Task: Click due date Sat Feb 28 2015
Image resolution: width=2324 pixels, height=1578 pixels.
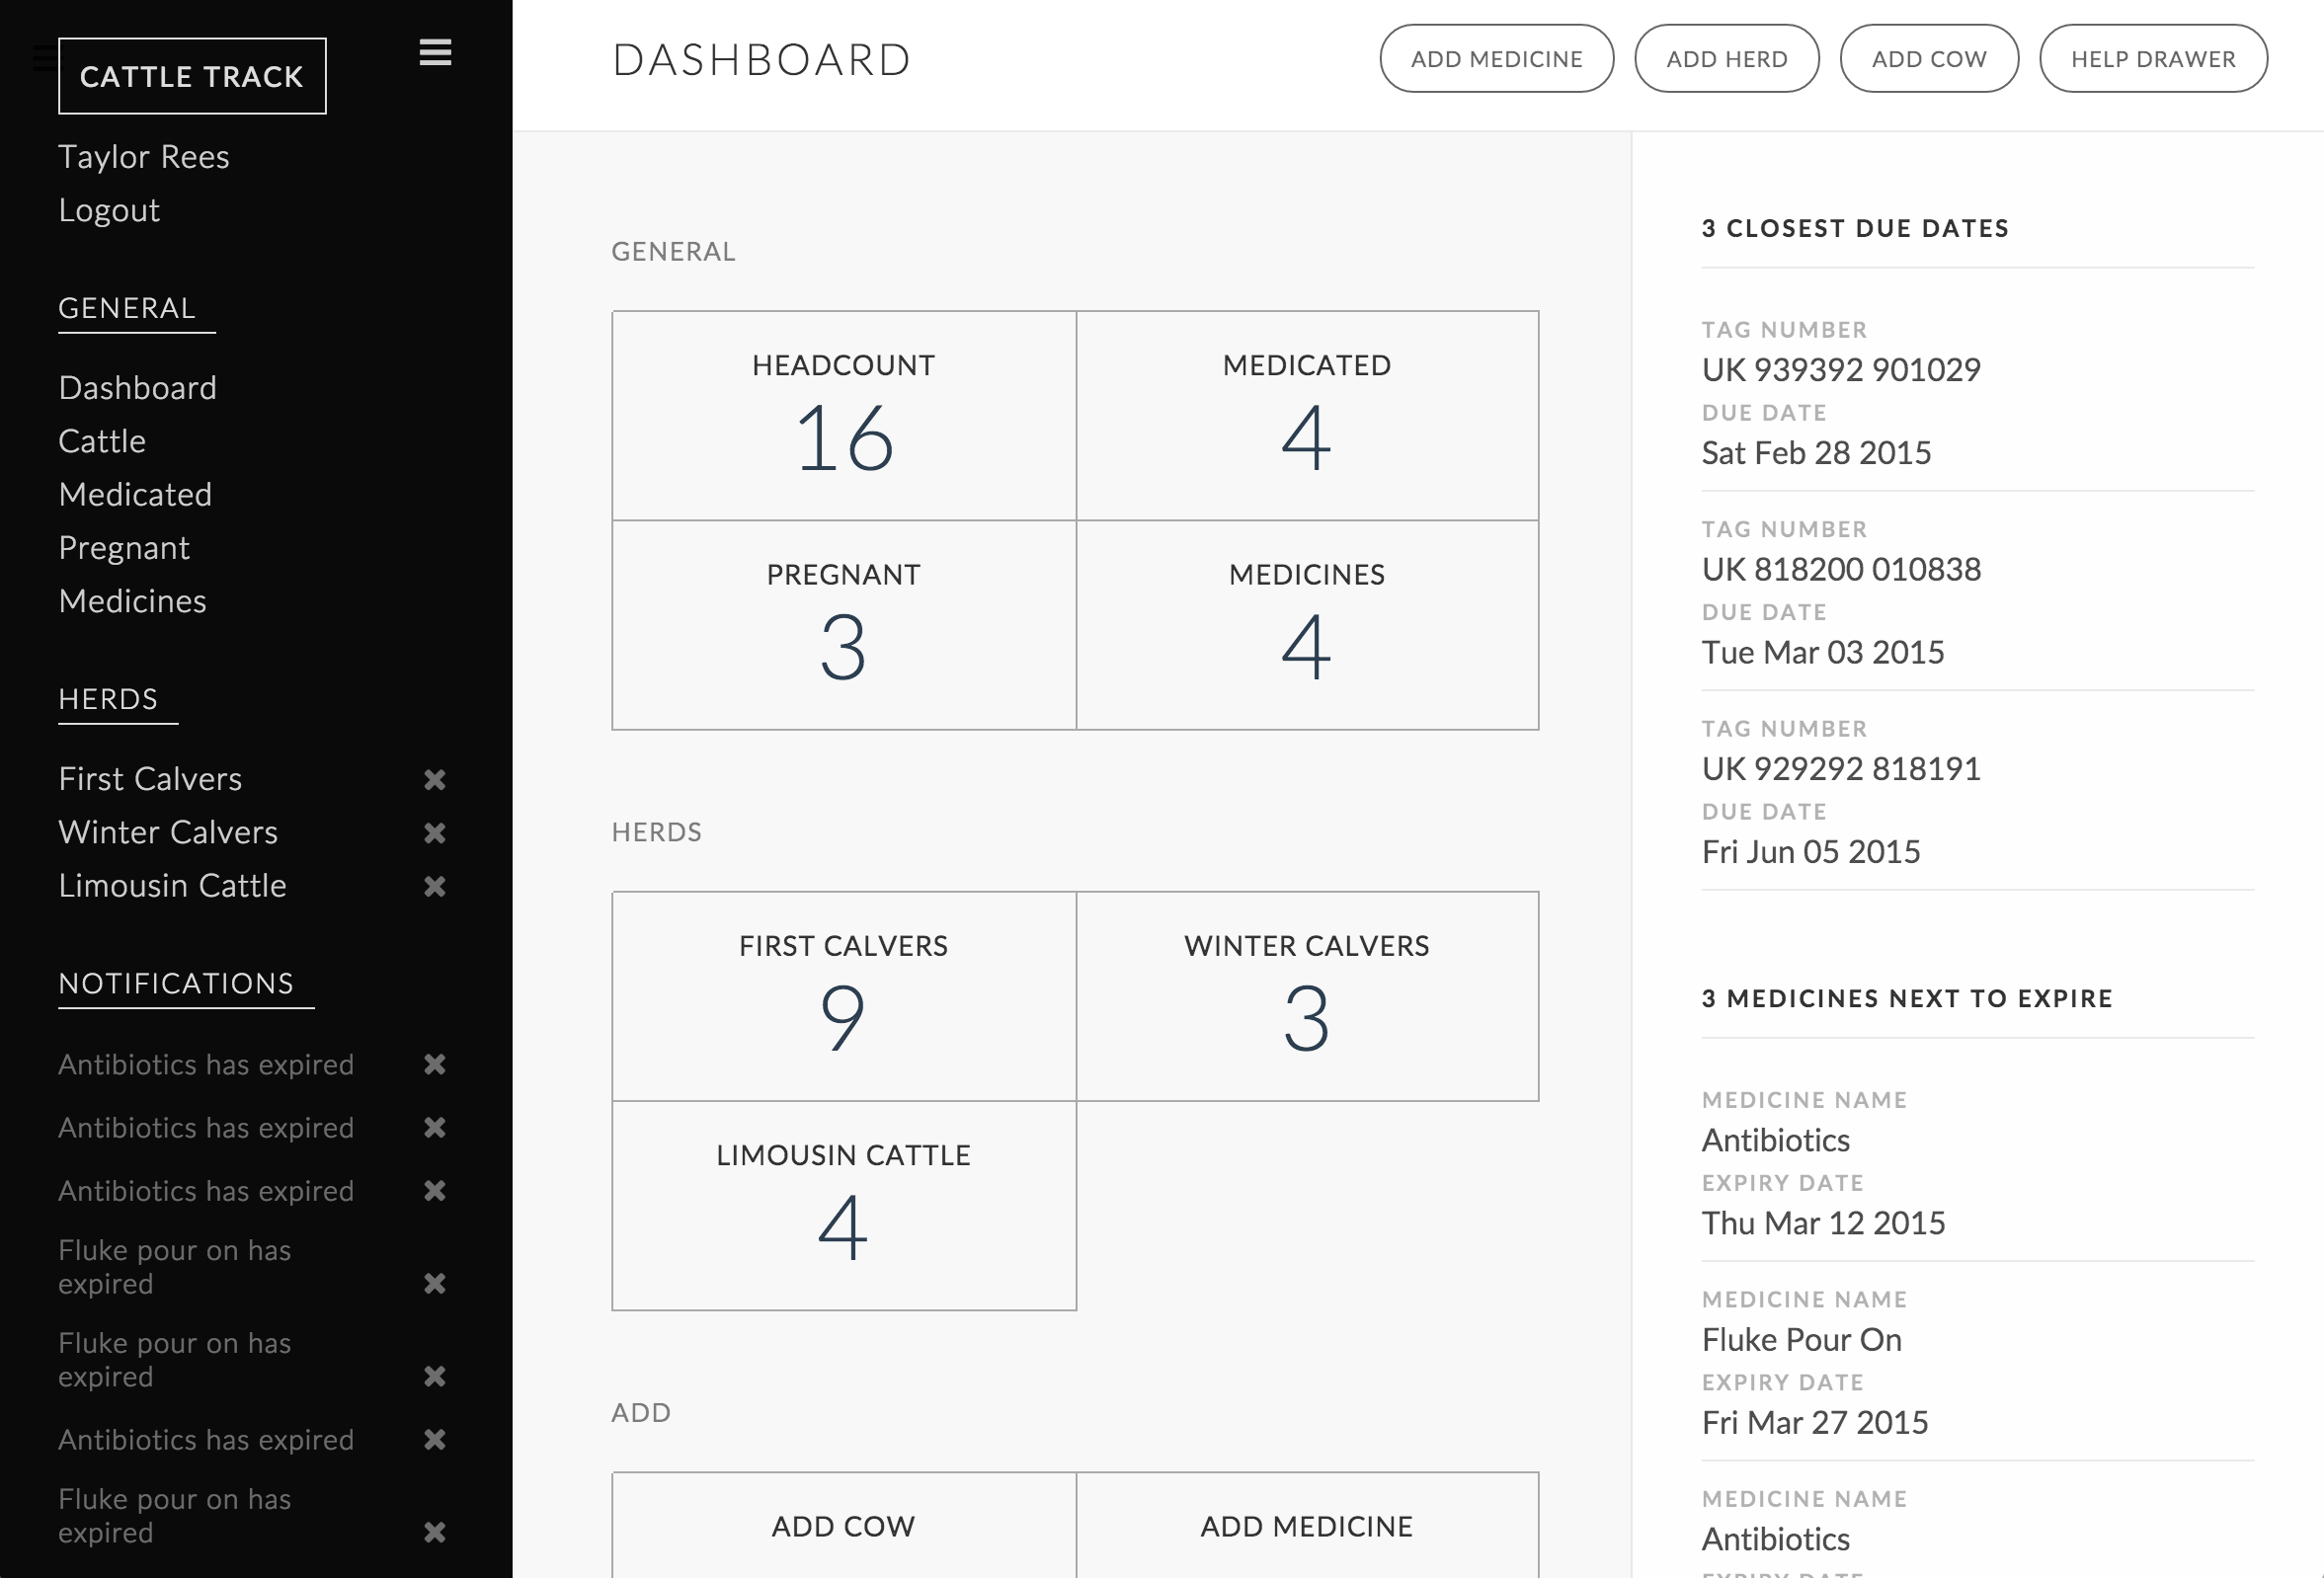Action: tap(1816, 453)
